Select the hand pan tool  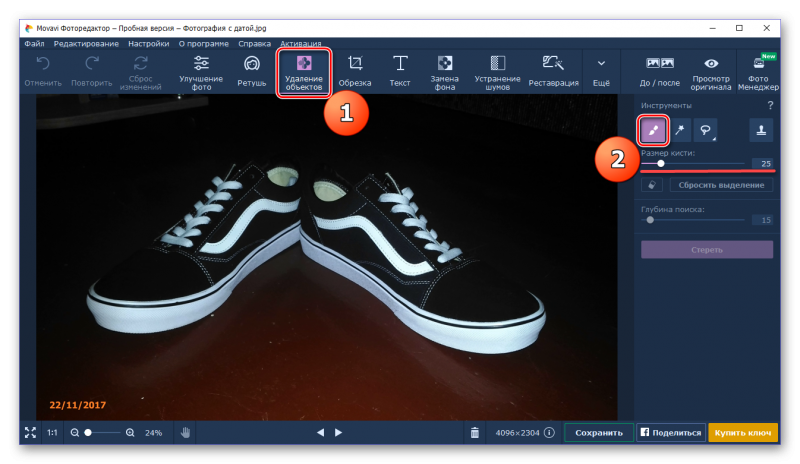[185, 433]
